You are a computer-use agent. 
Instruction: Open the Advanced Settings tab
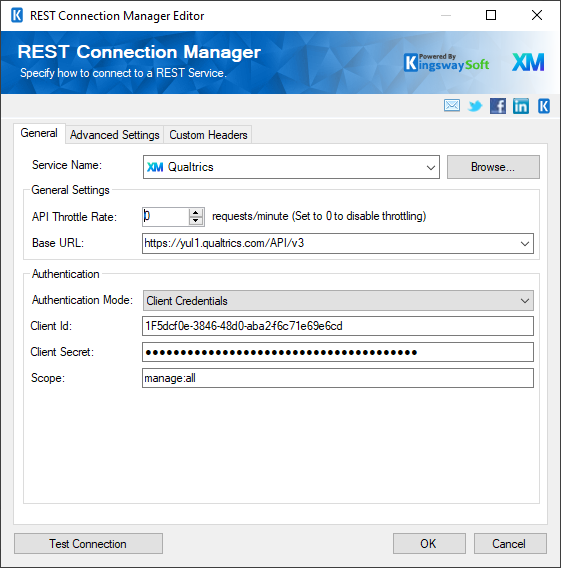[x=114, y=135]
